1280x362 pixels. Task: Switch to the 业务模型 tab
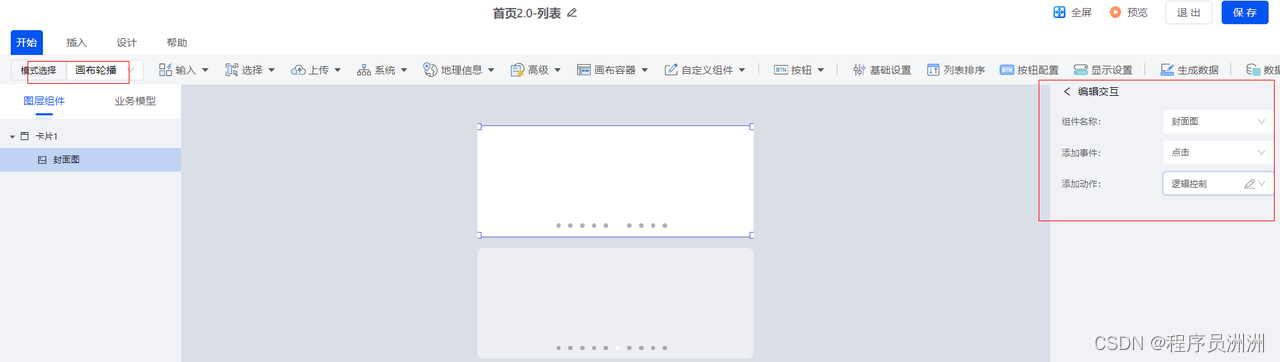click(x=135, y=101)
